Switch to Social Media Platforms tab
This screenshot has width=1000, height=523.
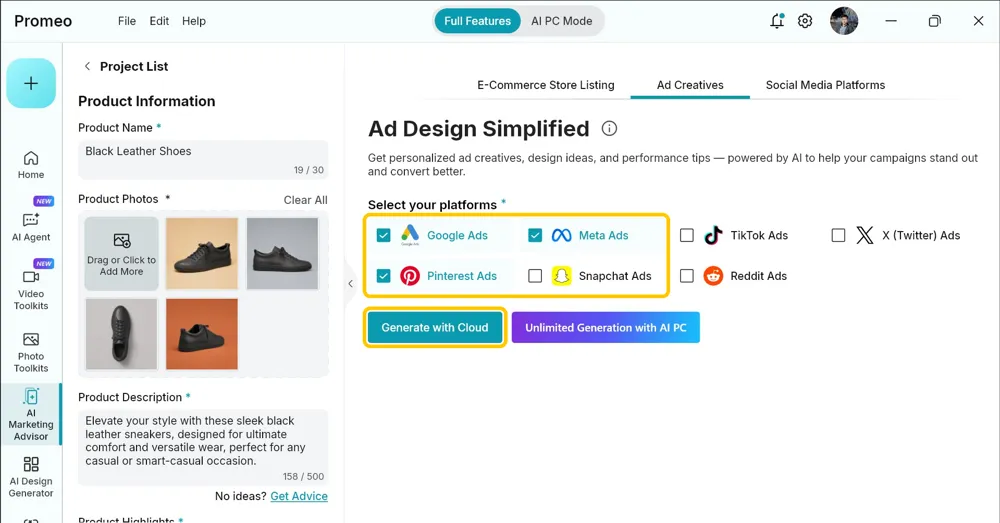click(x=825, y=85)
